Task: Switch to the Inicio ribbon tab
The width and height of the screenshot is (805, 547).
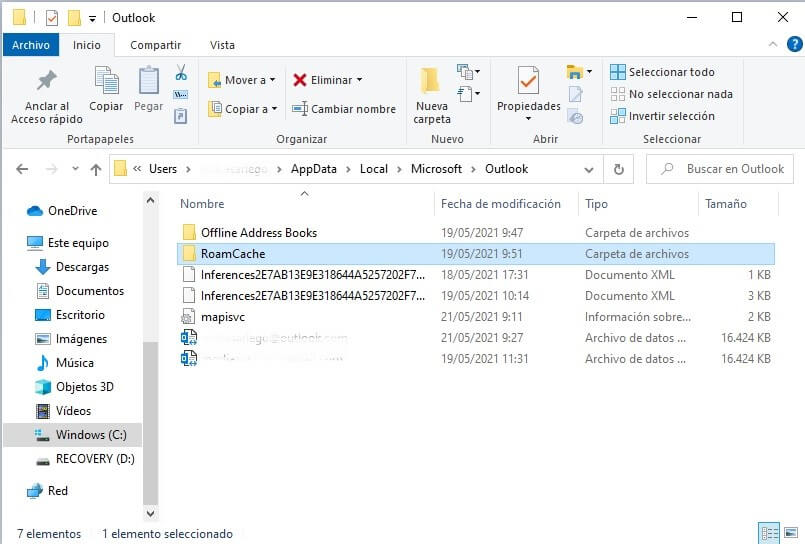Action: click(87, 45)
